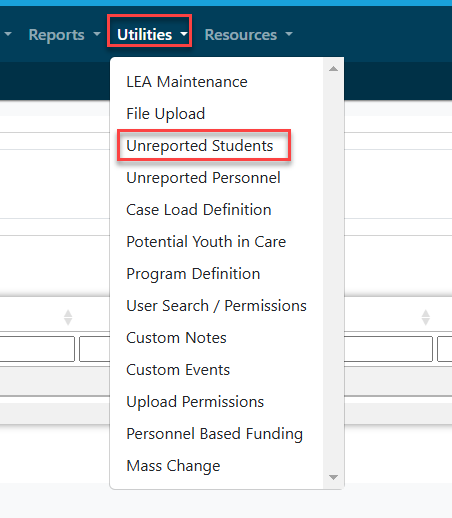This screenshot has height=518, width=452.
Task: Open Program Definition item
Action: [x=193, y=274]
